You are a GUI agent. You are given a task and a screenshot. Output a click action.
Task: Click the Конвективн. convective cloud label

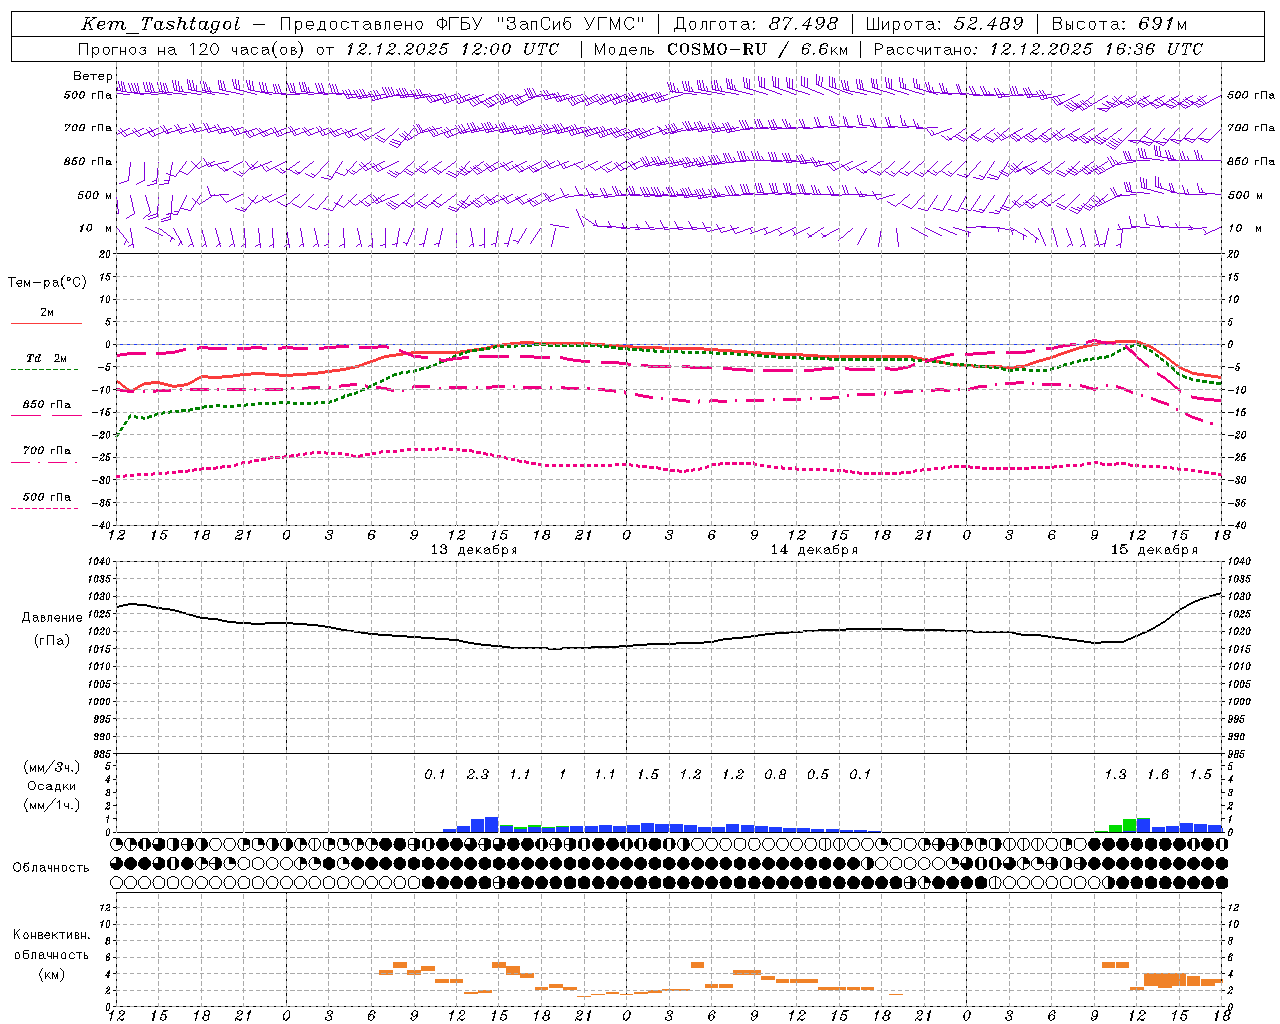tap(52, 936)
